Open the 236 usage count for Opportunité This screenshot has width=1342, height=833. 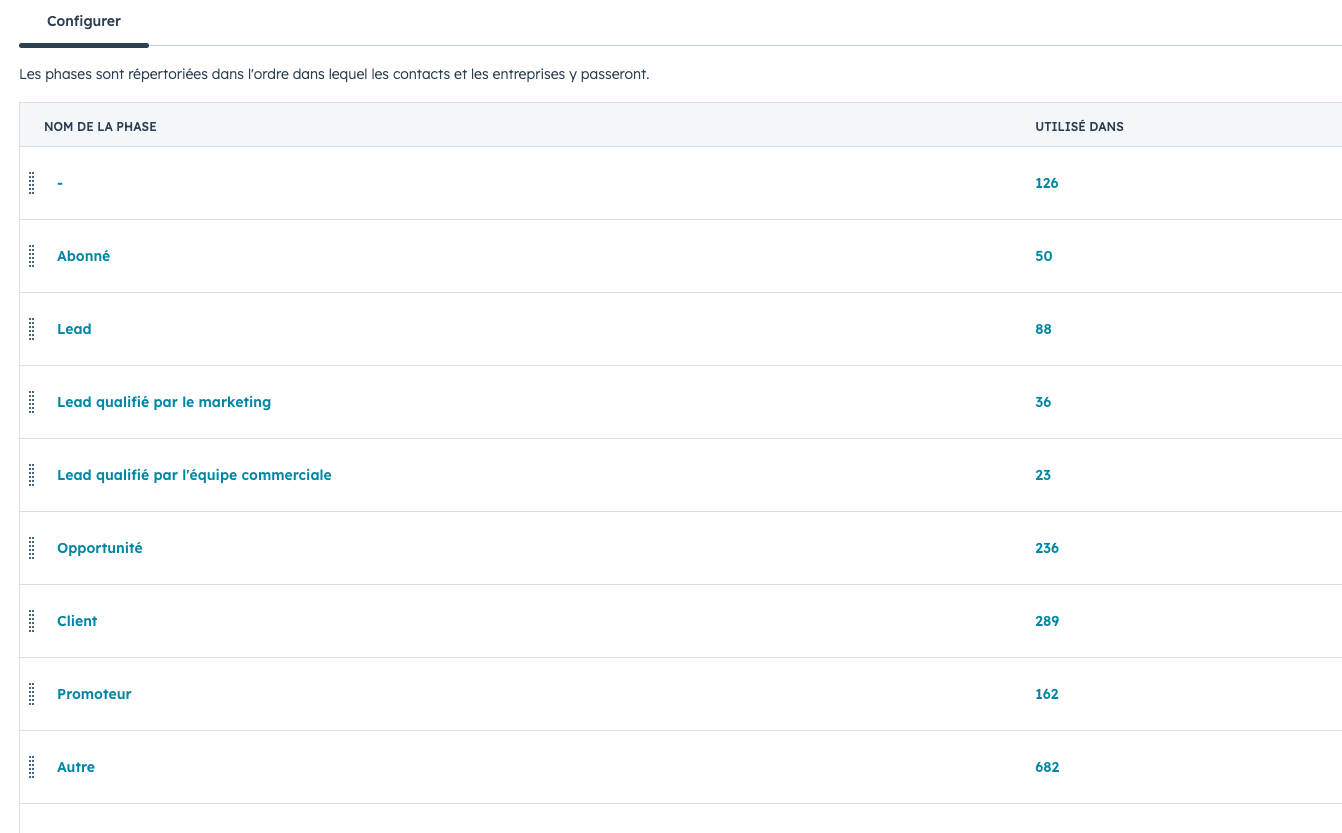pyautogui.click(x=1047, y=548)
